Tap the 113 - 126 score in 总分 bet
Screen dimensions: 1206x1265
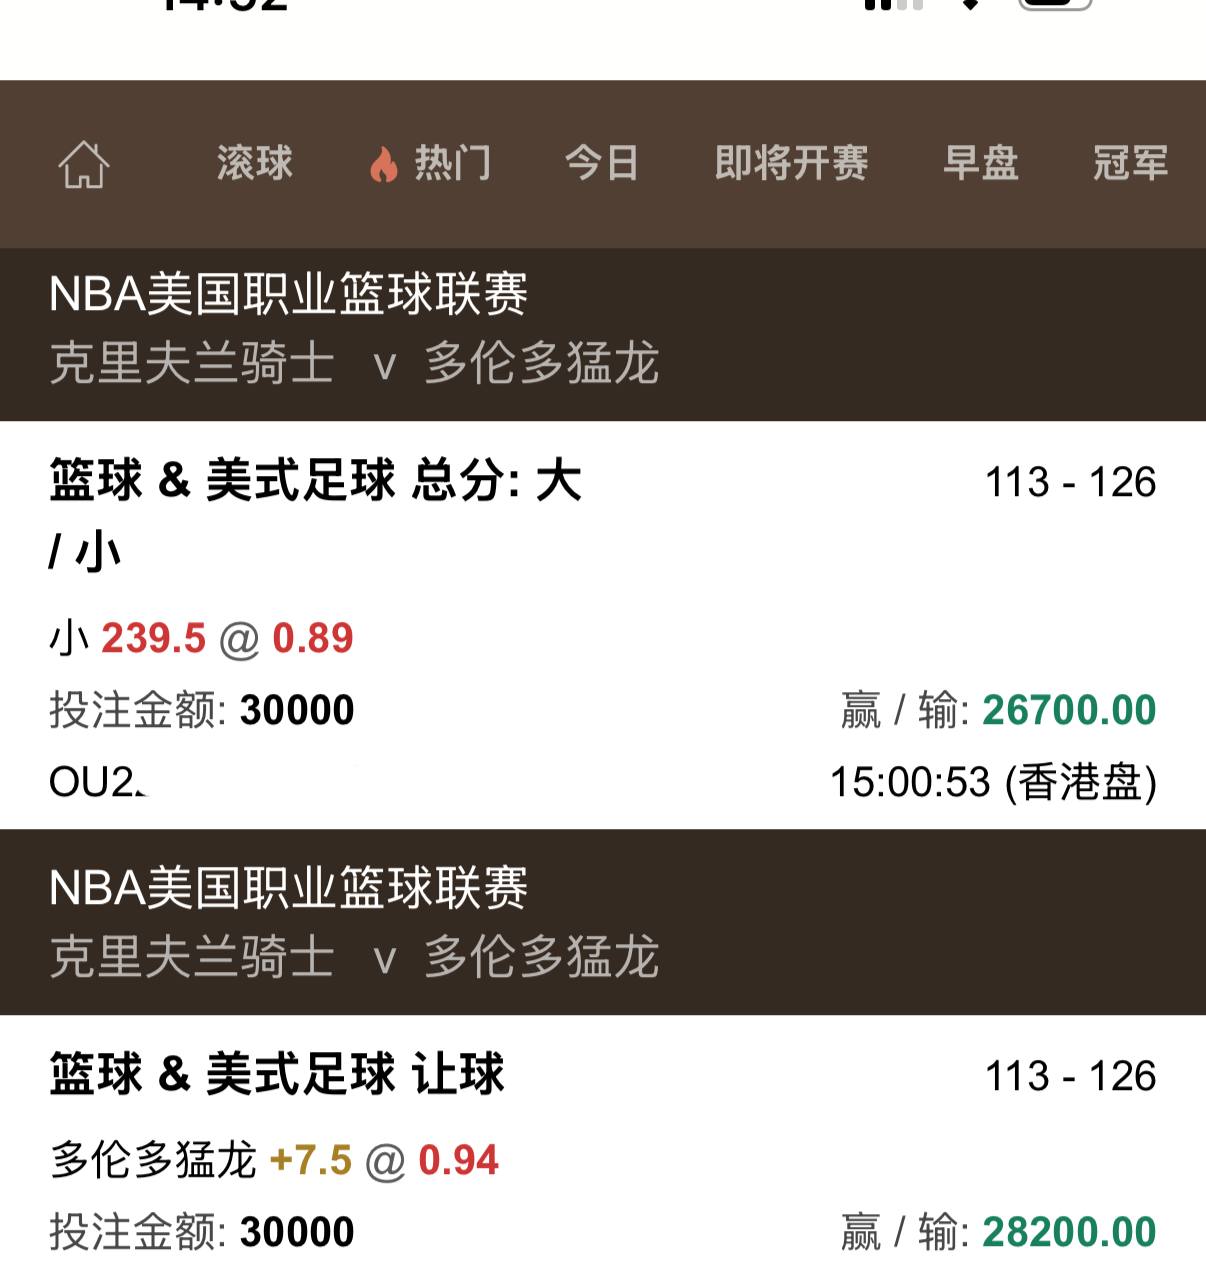(x=1070, y=482)
